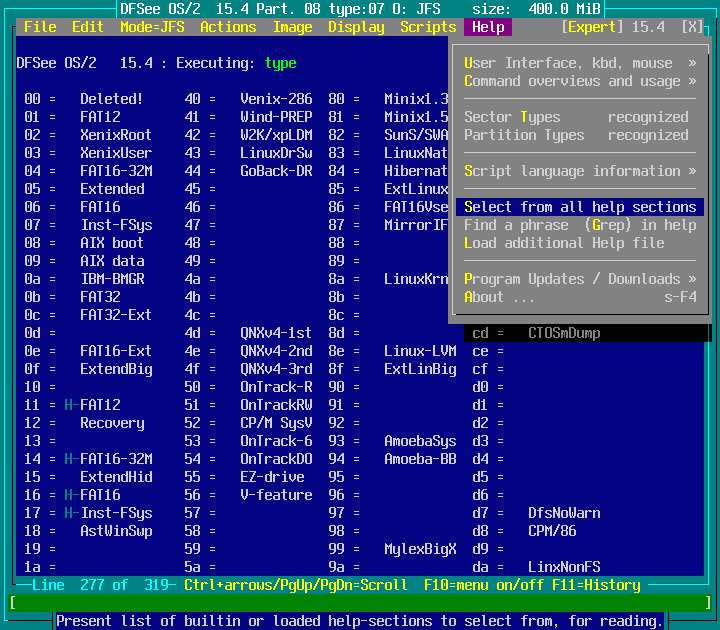Open the Scripts menu

pos(428,27)
